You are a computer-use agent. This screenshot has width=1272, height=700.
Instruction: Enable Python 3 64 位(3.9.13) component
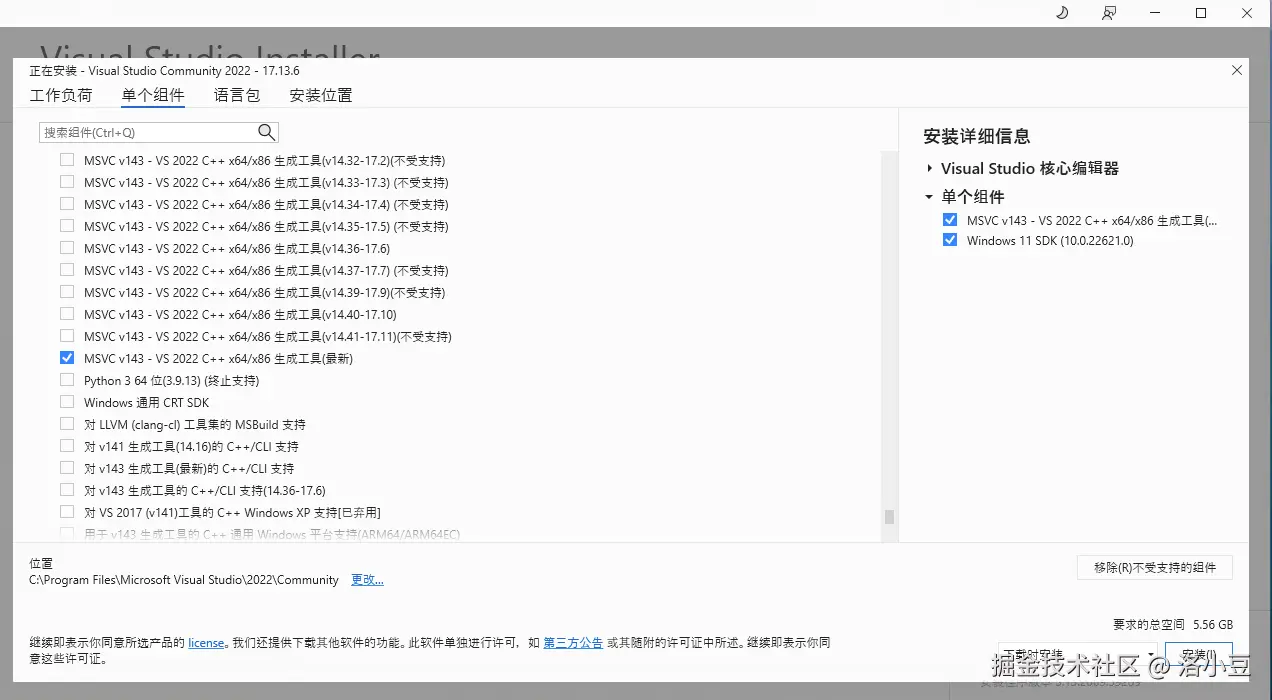66,380
